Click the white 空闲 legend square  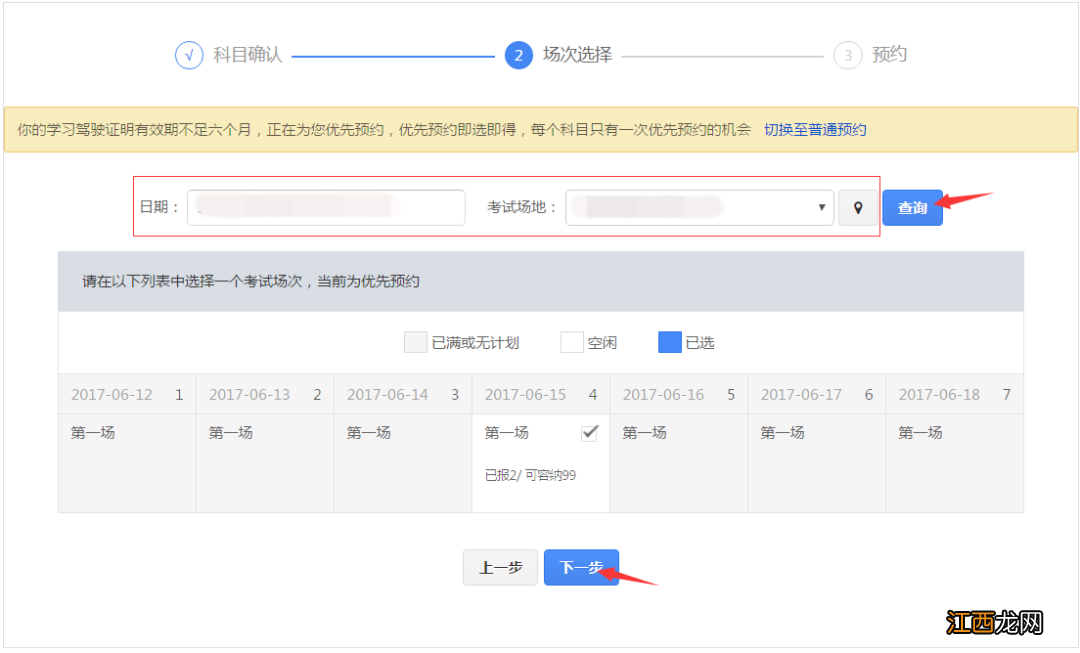click(572, 342)
